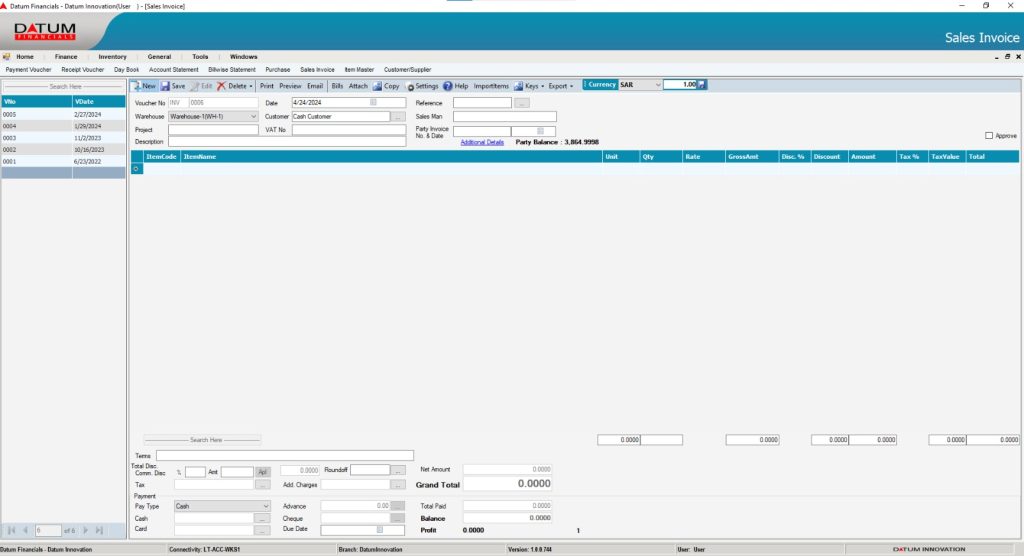Click the Roundoff lookup button
The height and width of the screenshot is (556, 1024).
pyautogui.click(x=398, y=470)
